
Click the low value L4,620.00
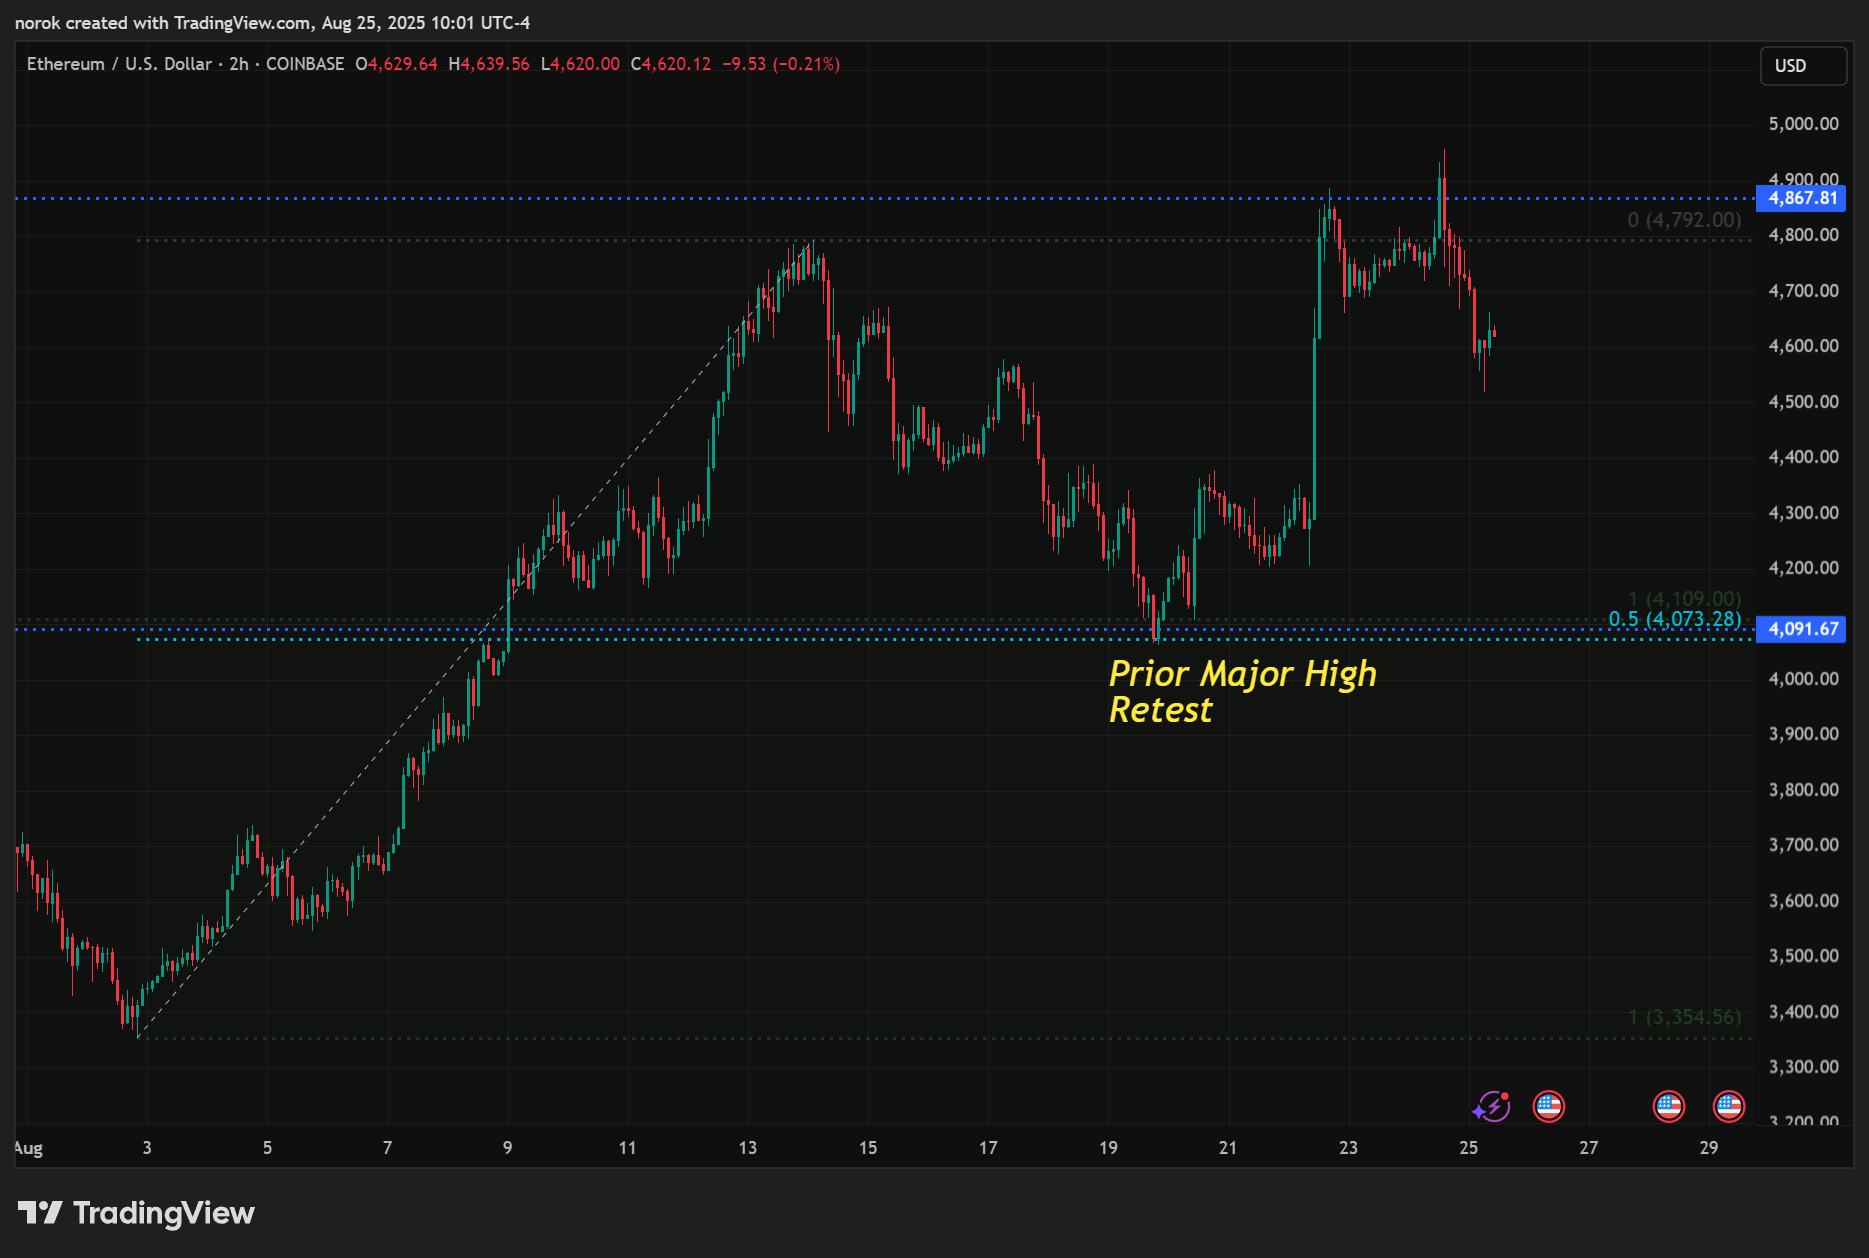coord(580,64)
